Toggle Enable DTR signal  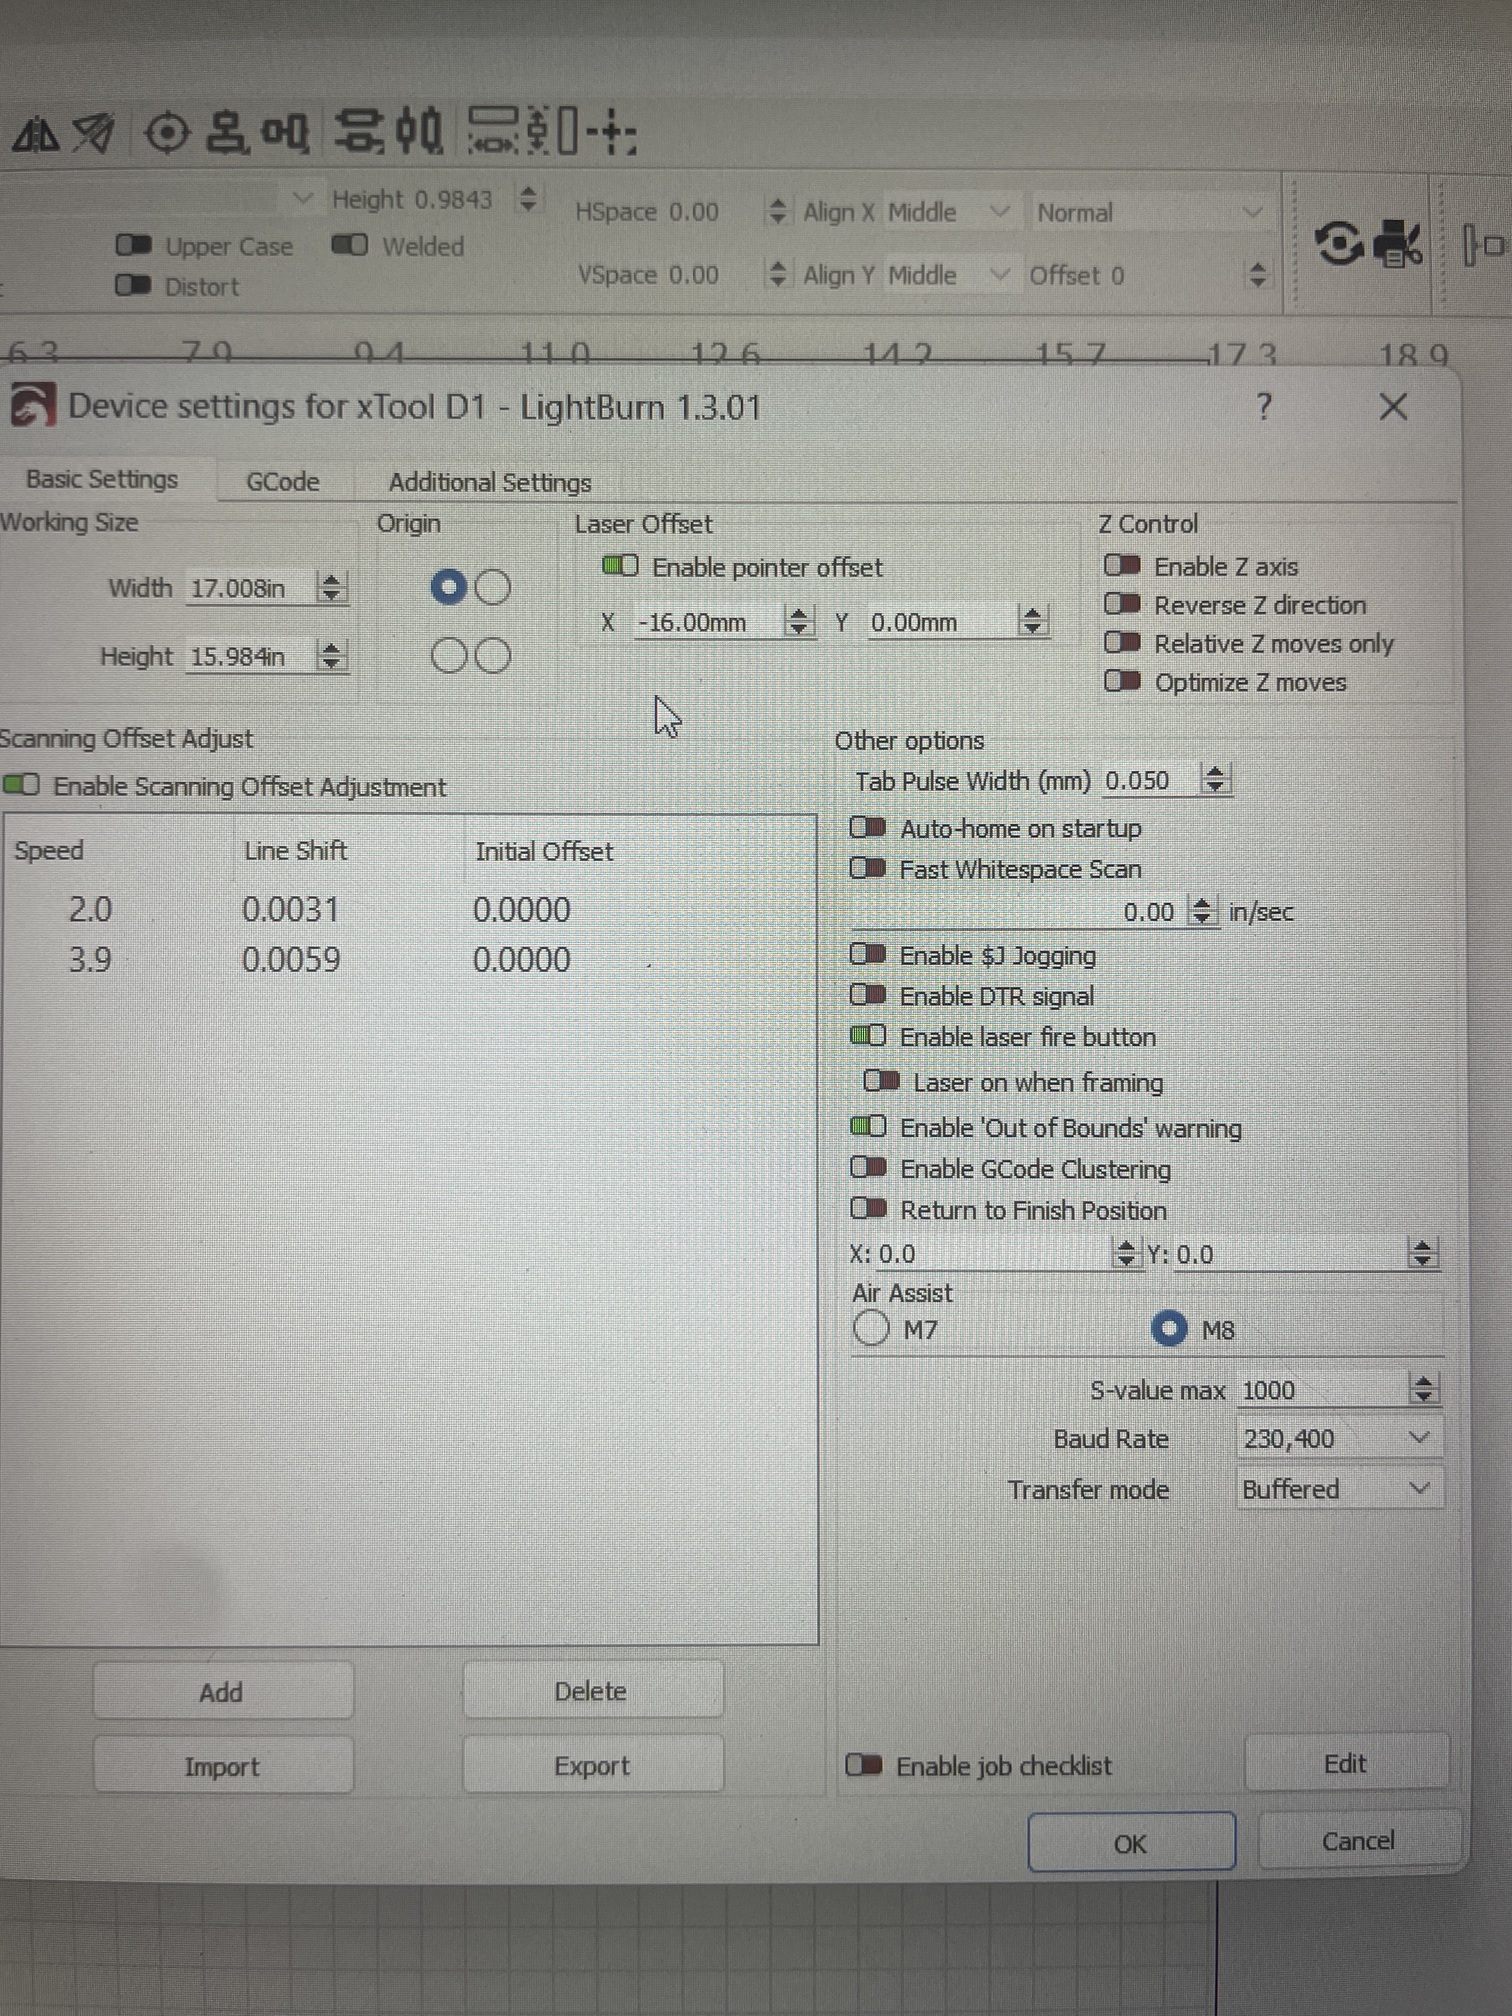point(867,996)
